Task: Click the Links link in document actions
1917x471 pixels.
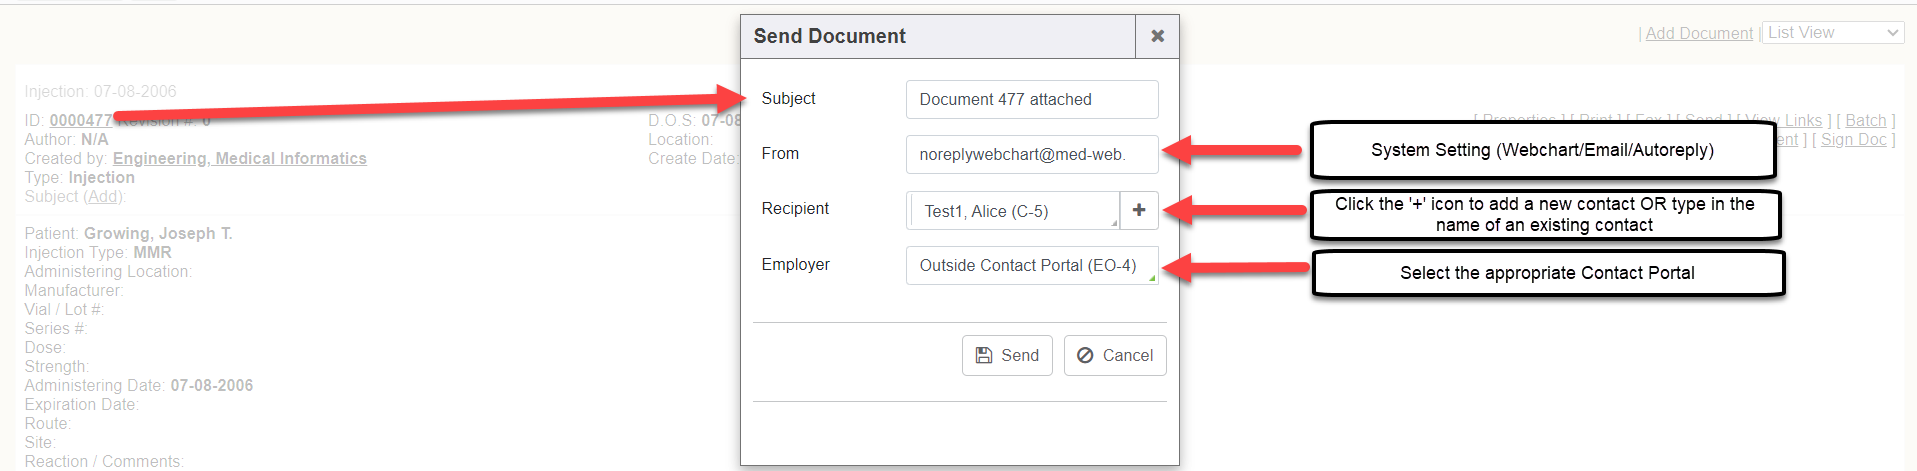Action: [x=1804, y=121]
